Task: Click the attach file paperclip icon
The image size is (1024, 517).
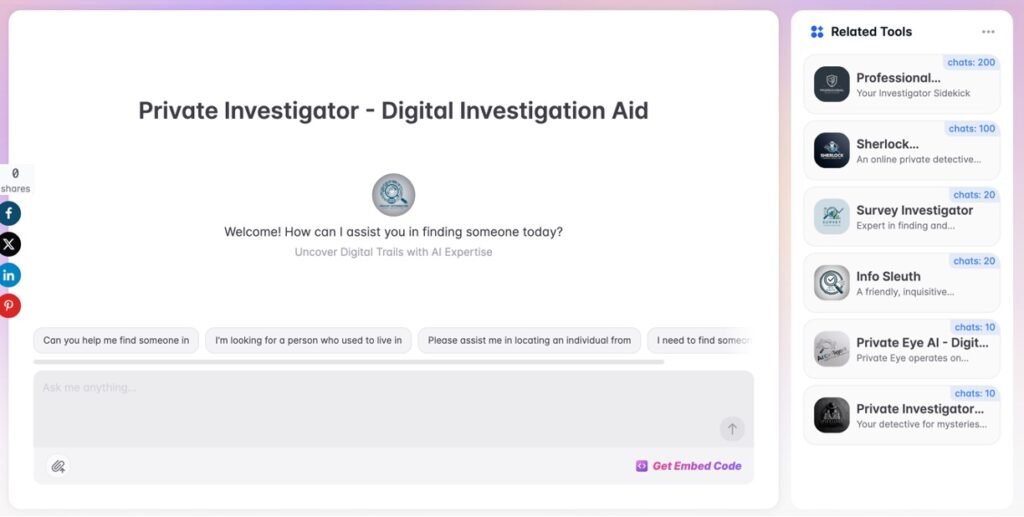Action: click(x=58, y=466)
